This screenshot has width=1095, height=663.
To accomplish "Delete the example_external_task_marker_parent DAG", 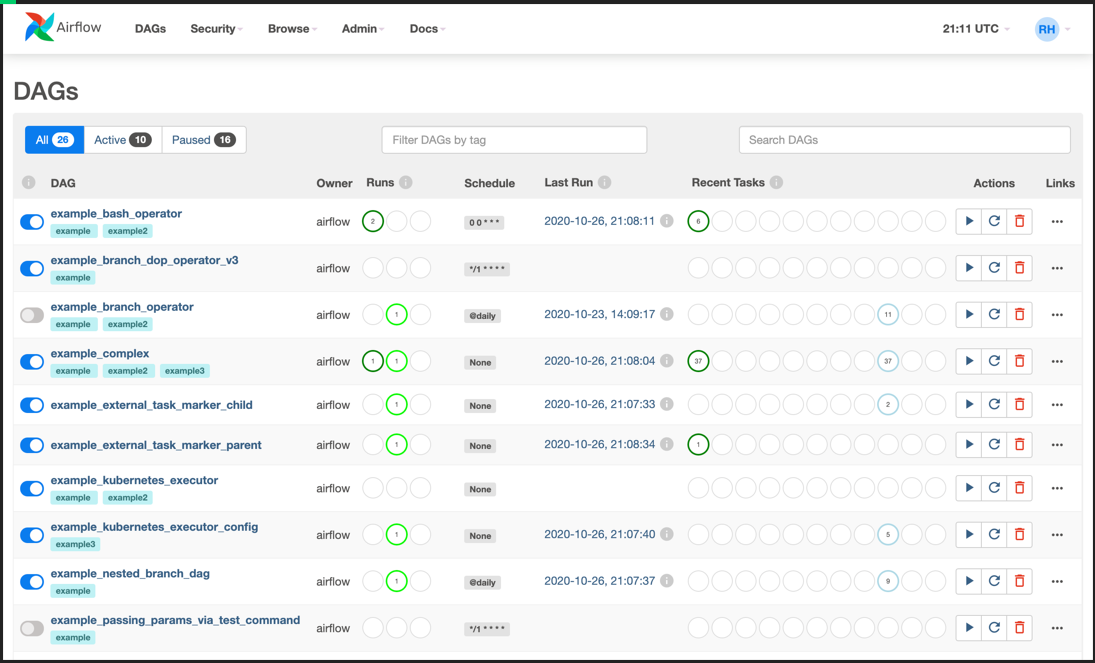I will tap(1019, 444).
